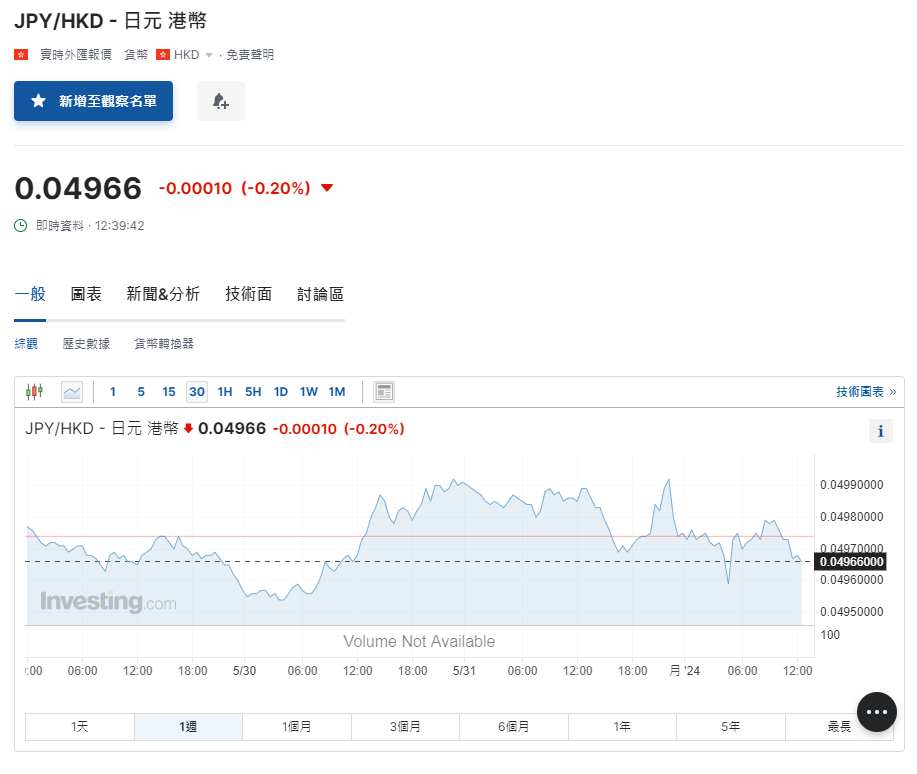Click the highlighted 0.04966000 price axis label
The height and width of the screenshot is (774, 917).
tap(851, 561)
